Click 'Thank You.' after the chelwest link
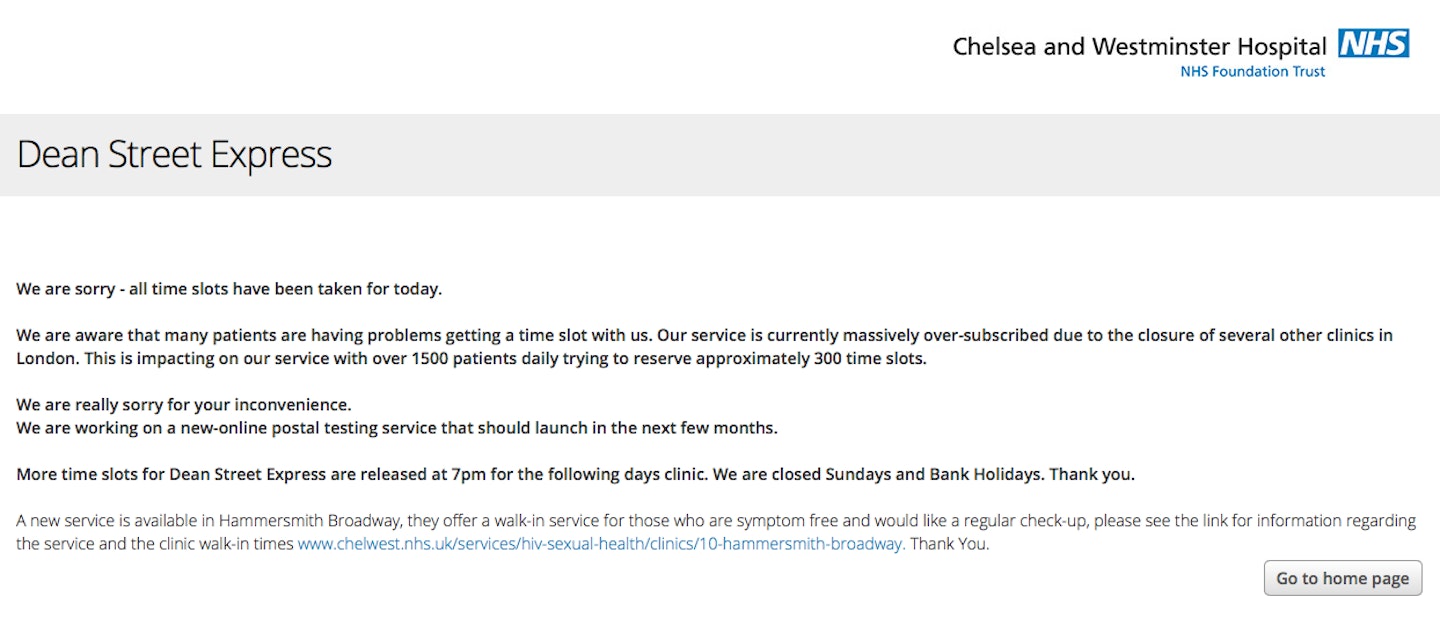Viewport: 1440px width, 633px height. (x=950, y=545)
